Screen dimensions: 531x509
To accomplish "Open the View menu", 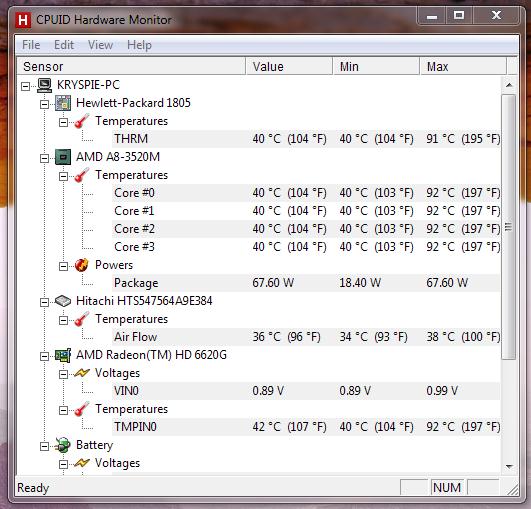I will tap(100, 45).
